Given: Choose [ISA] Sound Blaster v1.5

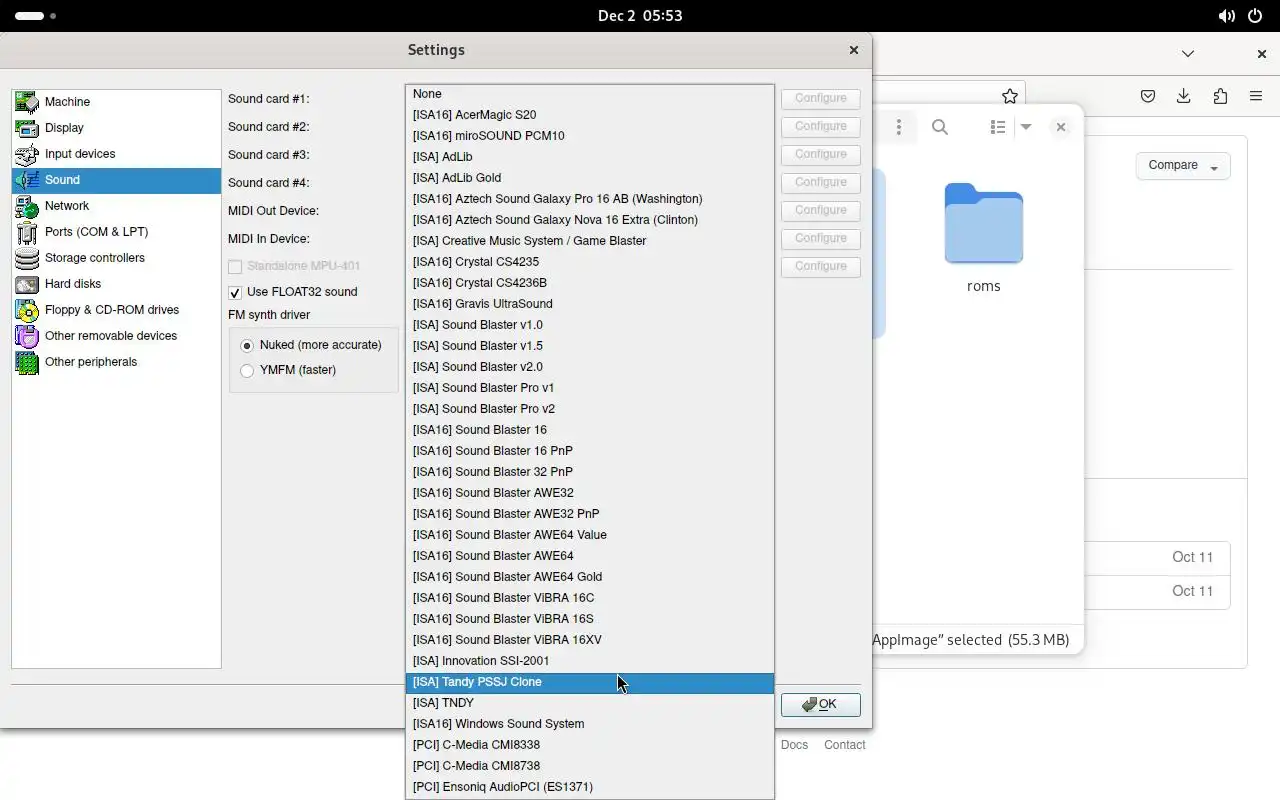Looking at the screenshot, I should coord(590,346).
